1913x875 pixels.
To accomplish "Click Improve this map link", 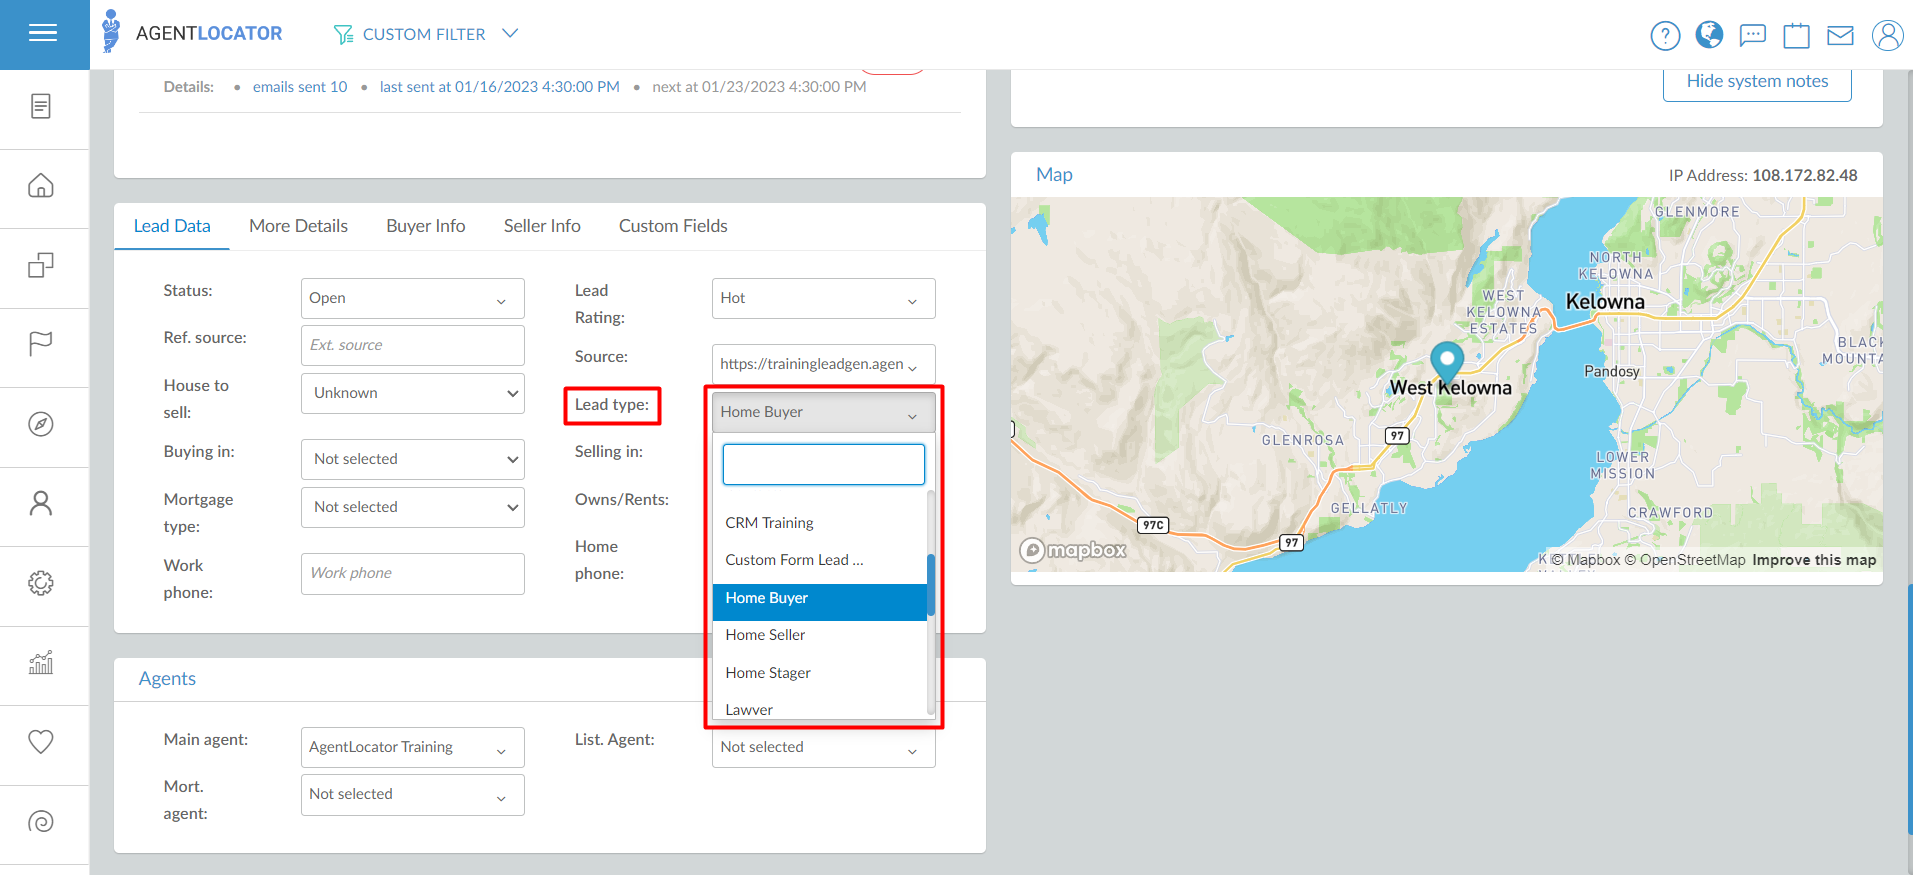I will coord(1814,560).
